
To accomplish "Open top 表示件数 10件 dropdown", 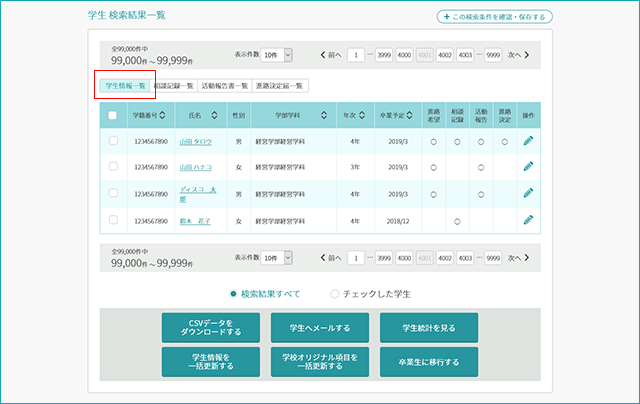I will coord(276,55).
